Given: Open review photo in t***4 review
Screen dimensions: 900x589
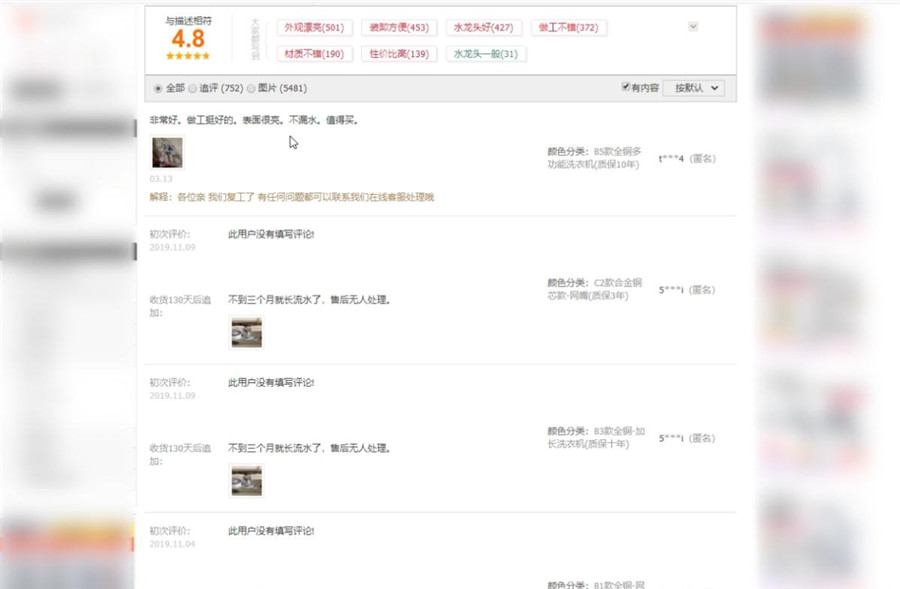Looking at the screenshot, I should [x=168, y=153].
